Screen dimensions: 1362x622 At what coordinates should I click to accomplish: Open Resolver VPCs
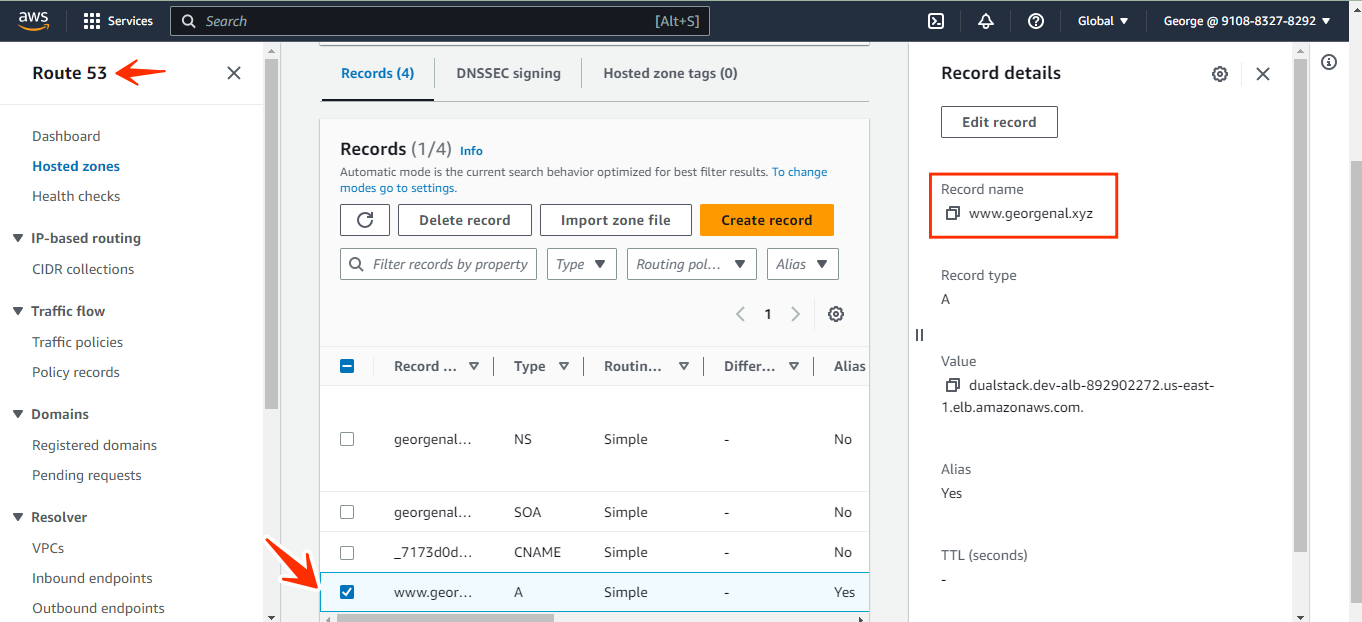point(48,548)
